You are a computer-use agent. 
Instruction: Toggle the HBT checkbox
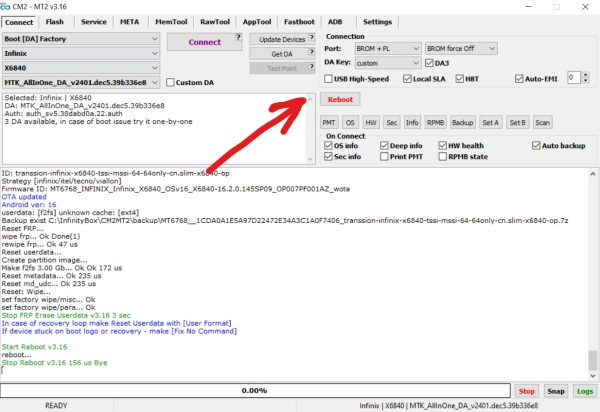(460, 79)
